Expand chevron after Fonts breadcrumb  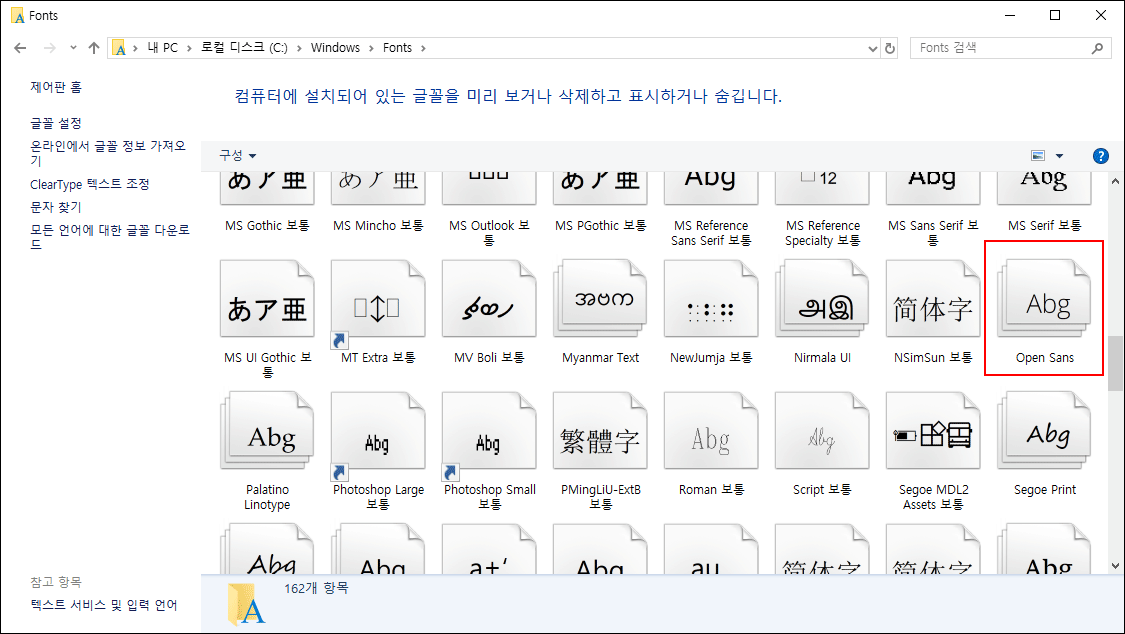pos(423,48)
